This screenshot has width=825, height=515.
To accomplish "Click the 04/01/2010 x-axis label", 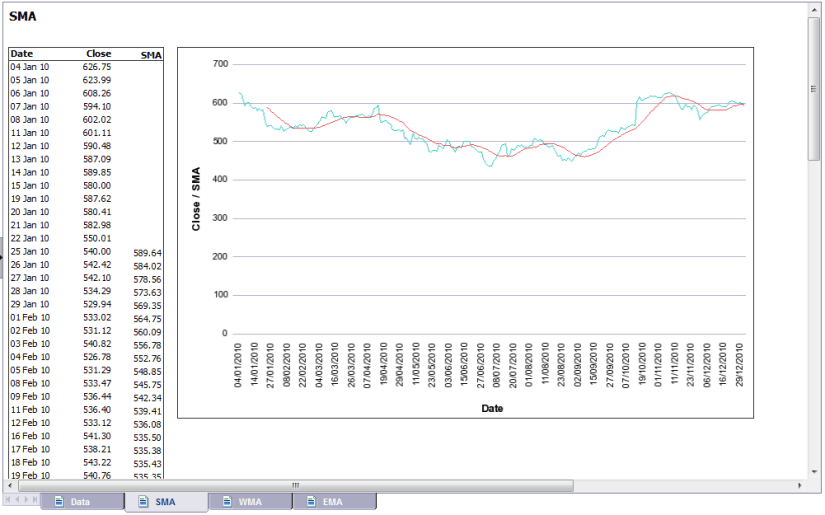I will click(238, 365).
